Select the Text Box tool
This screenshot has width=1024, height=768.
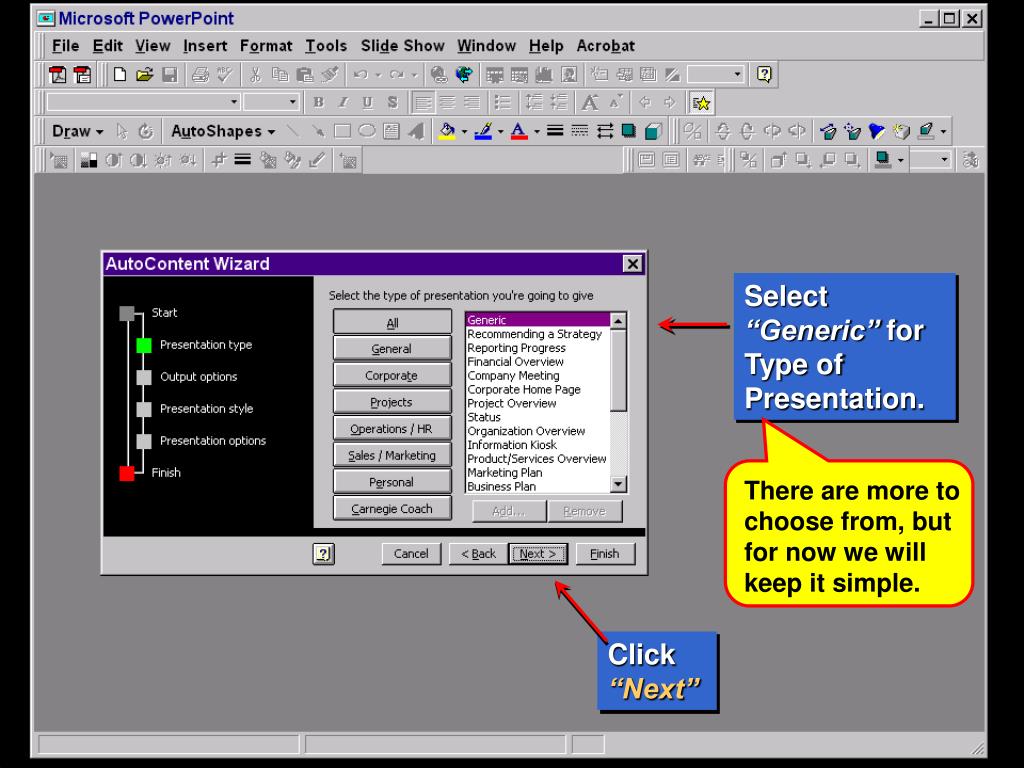point(391,131)
